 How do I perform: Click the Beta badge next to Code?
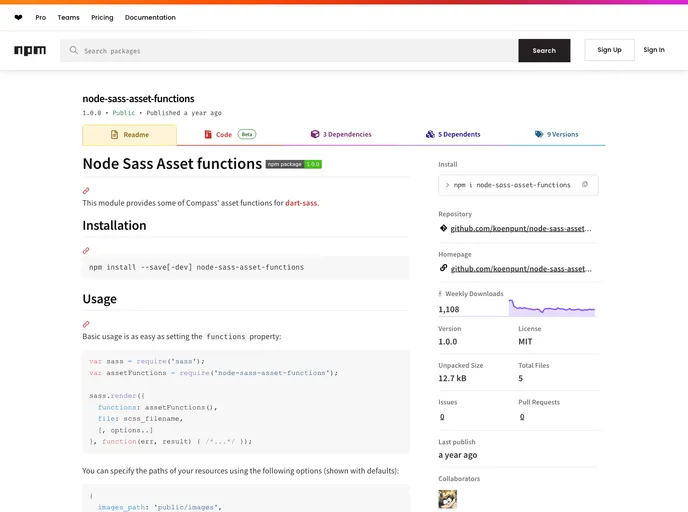point(247,134)
